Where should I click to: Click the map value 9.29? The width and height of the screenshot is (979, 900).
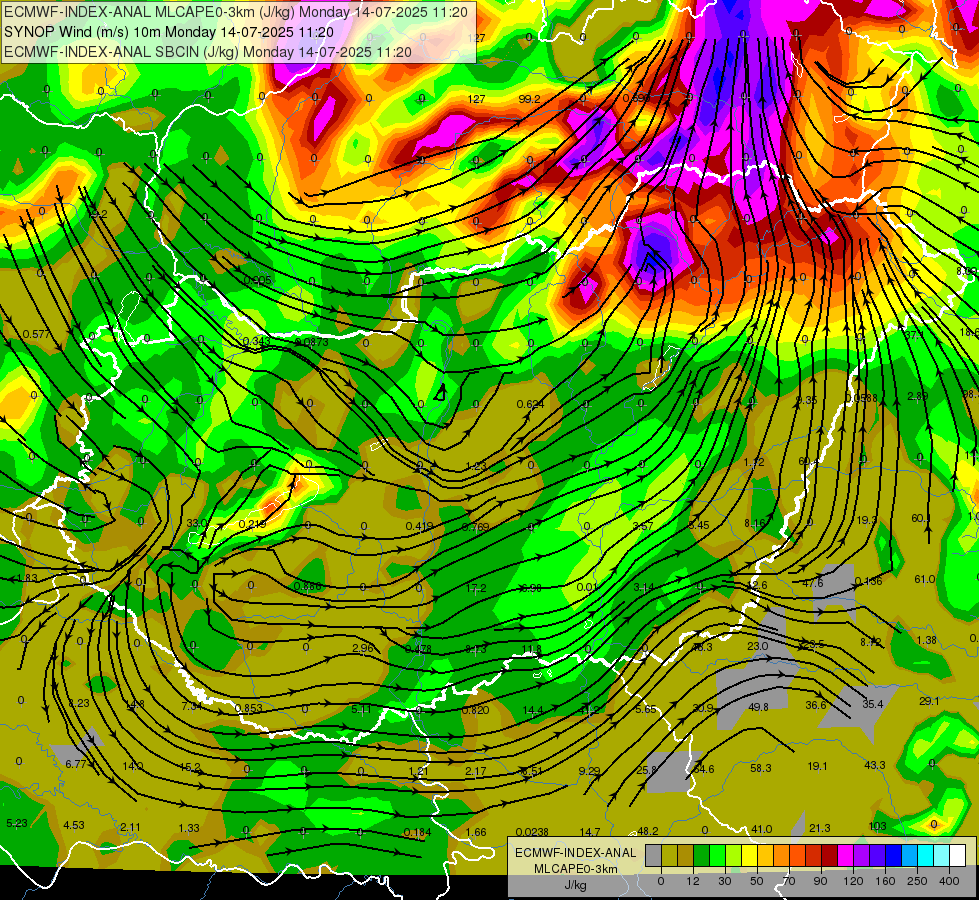pos(589,771)
